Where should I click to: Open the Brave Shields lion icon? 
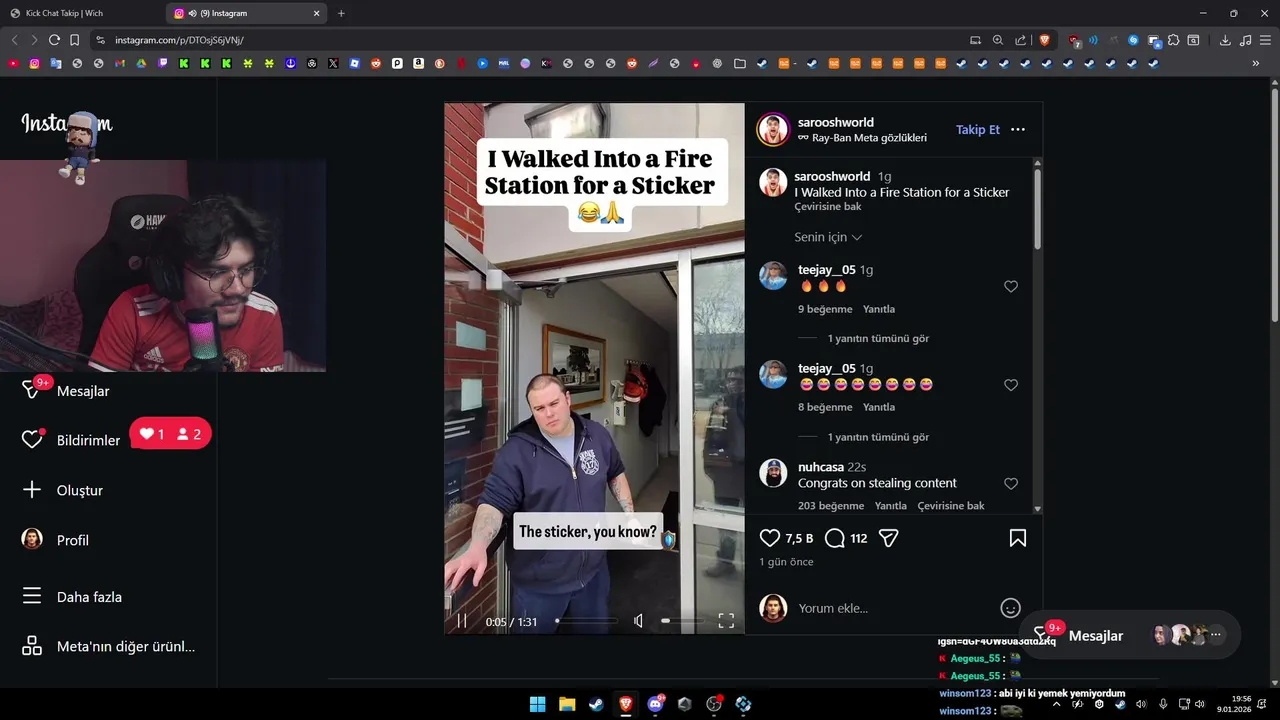[x=1044, y=40]
